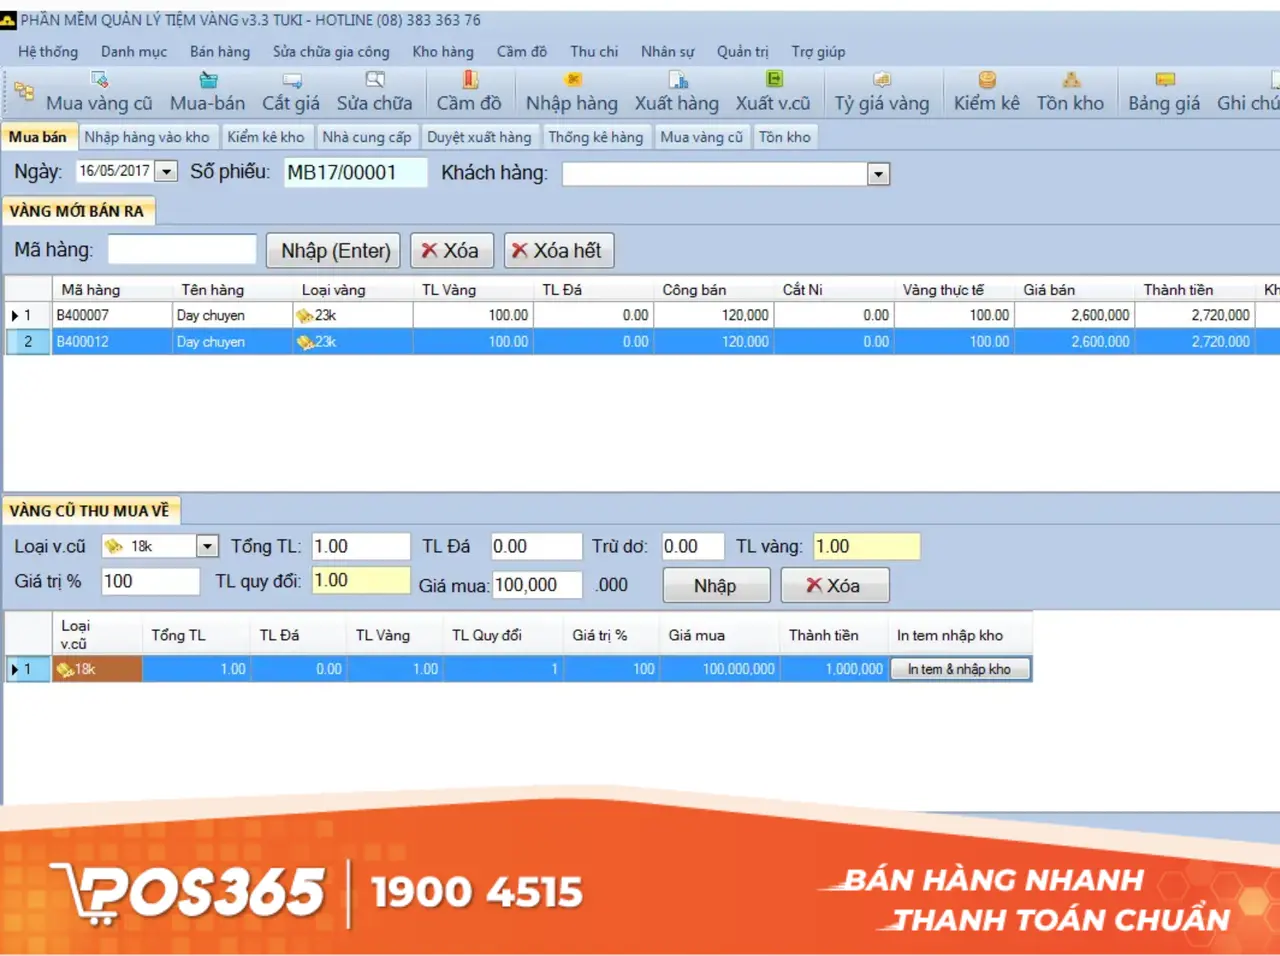
Task: Open the Nhân sự menu
Action: [668, 52]
